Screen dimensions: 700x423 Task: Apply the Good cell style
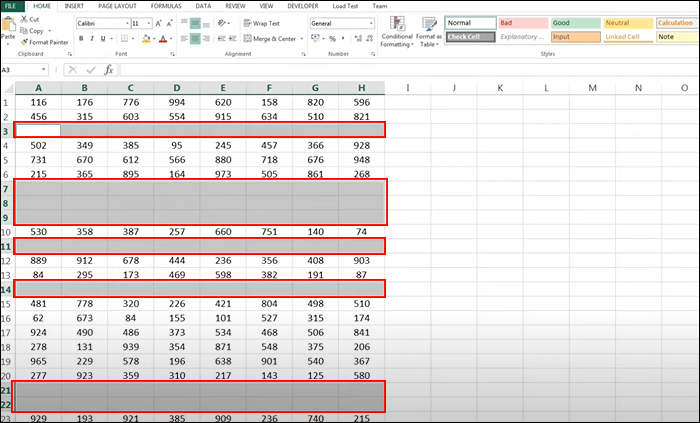575,23
